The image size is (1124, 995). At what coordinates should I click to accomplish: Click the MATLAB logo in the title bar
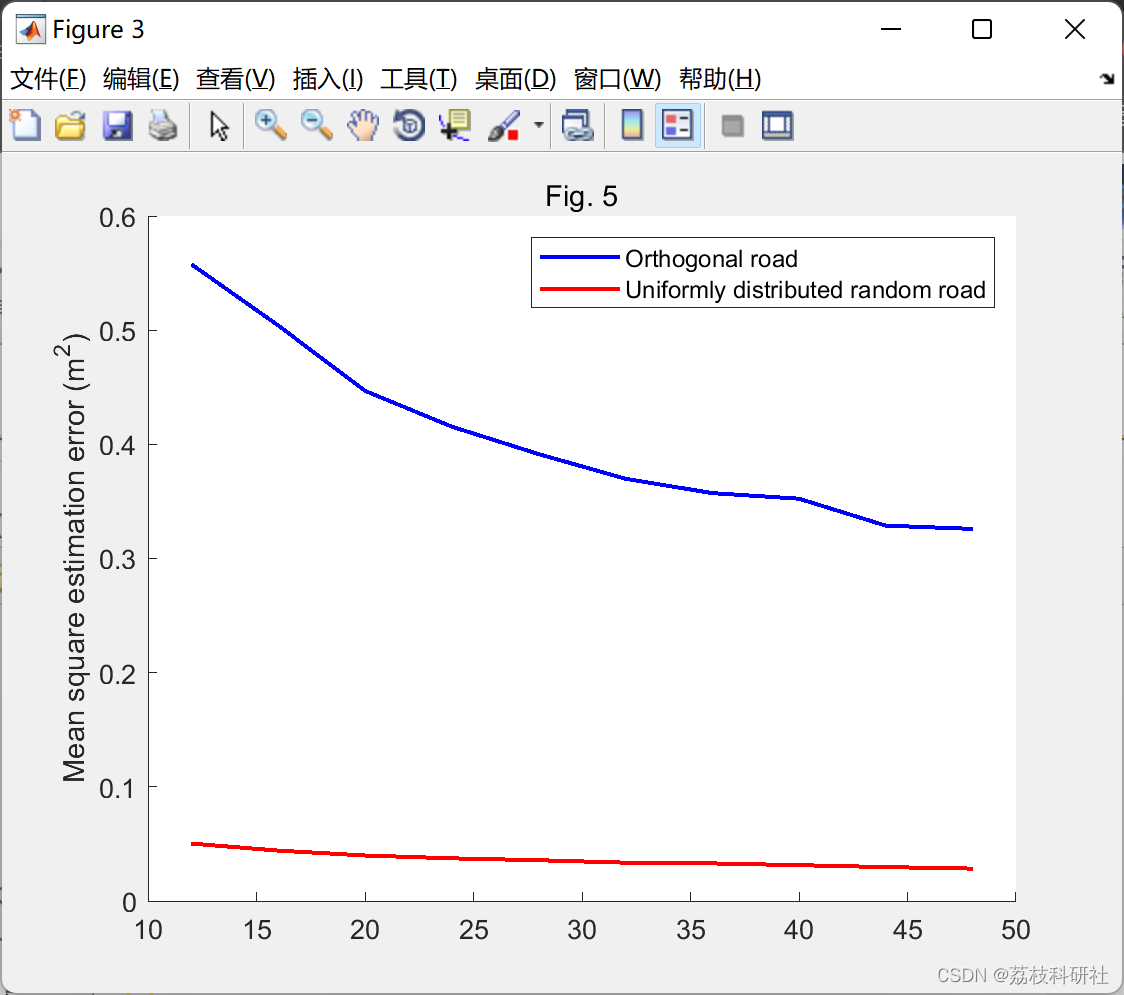(31, 29)
